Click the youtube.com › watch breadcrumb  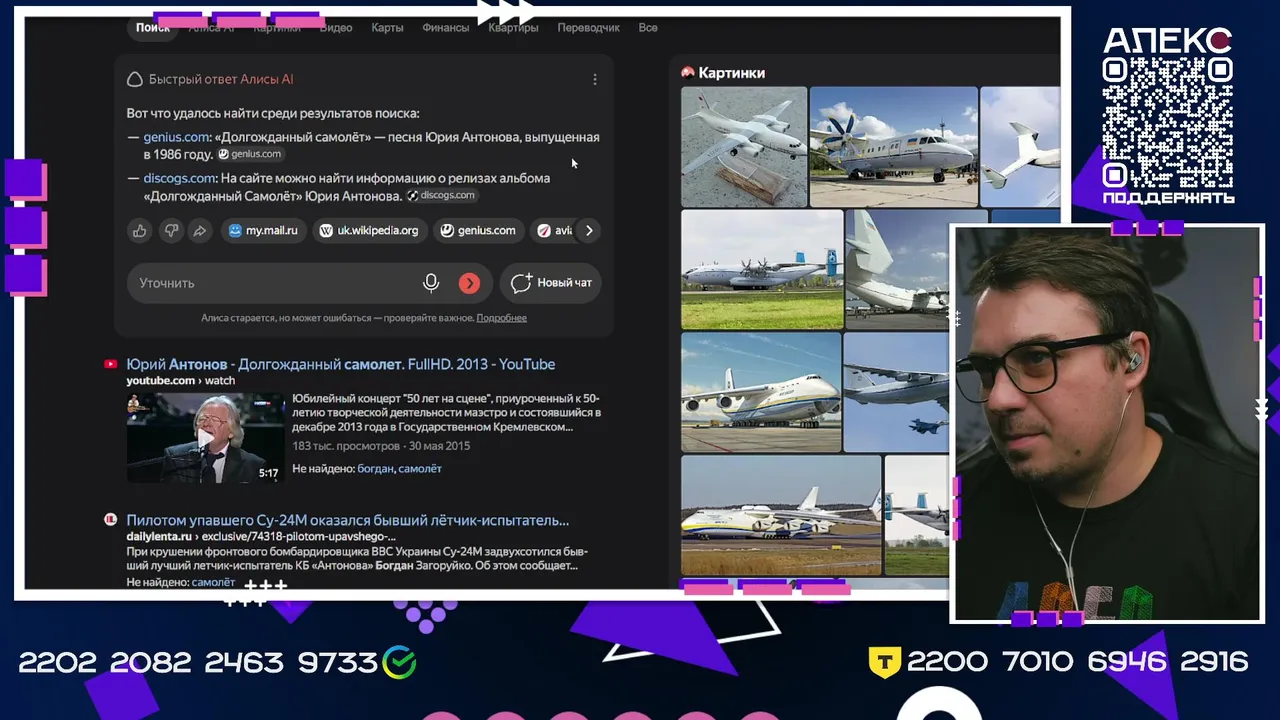pyautogui.click(x=180, y=381)
